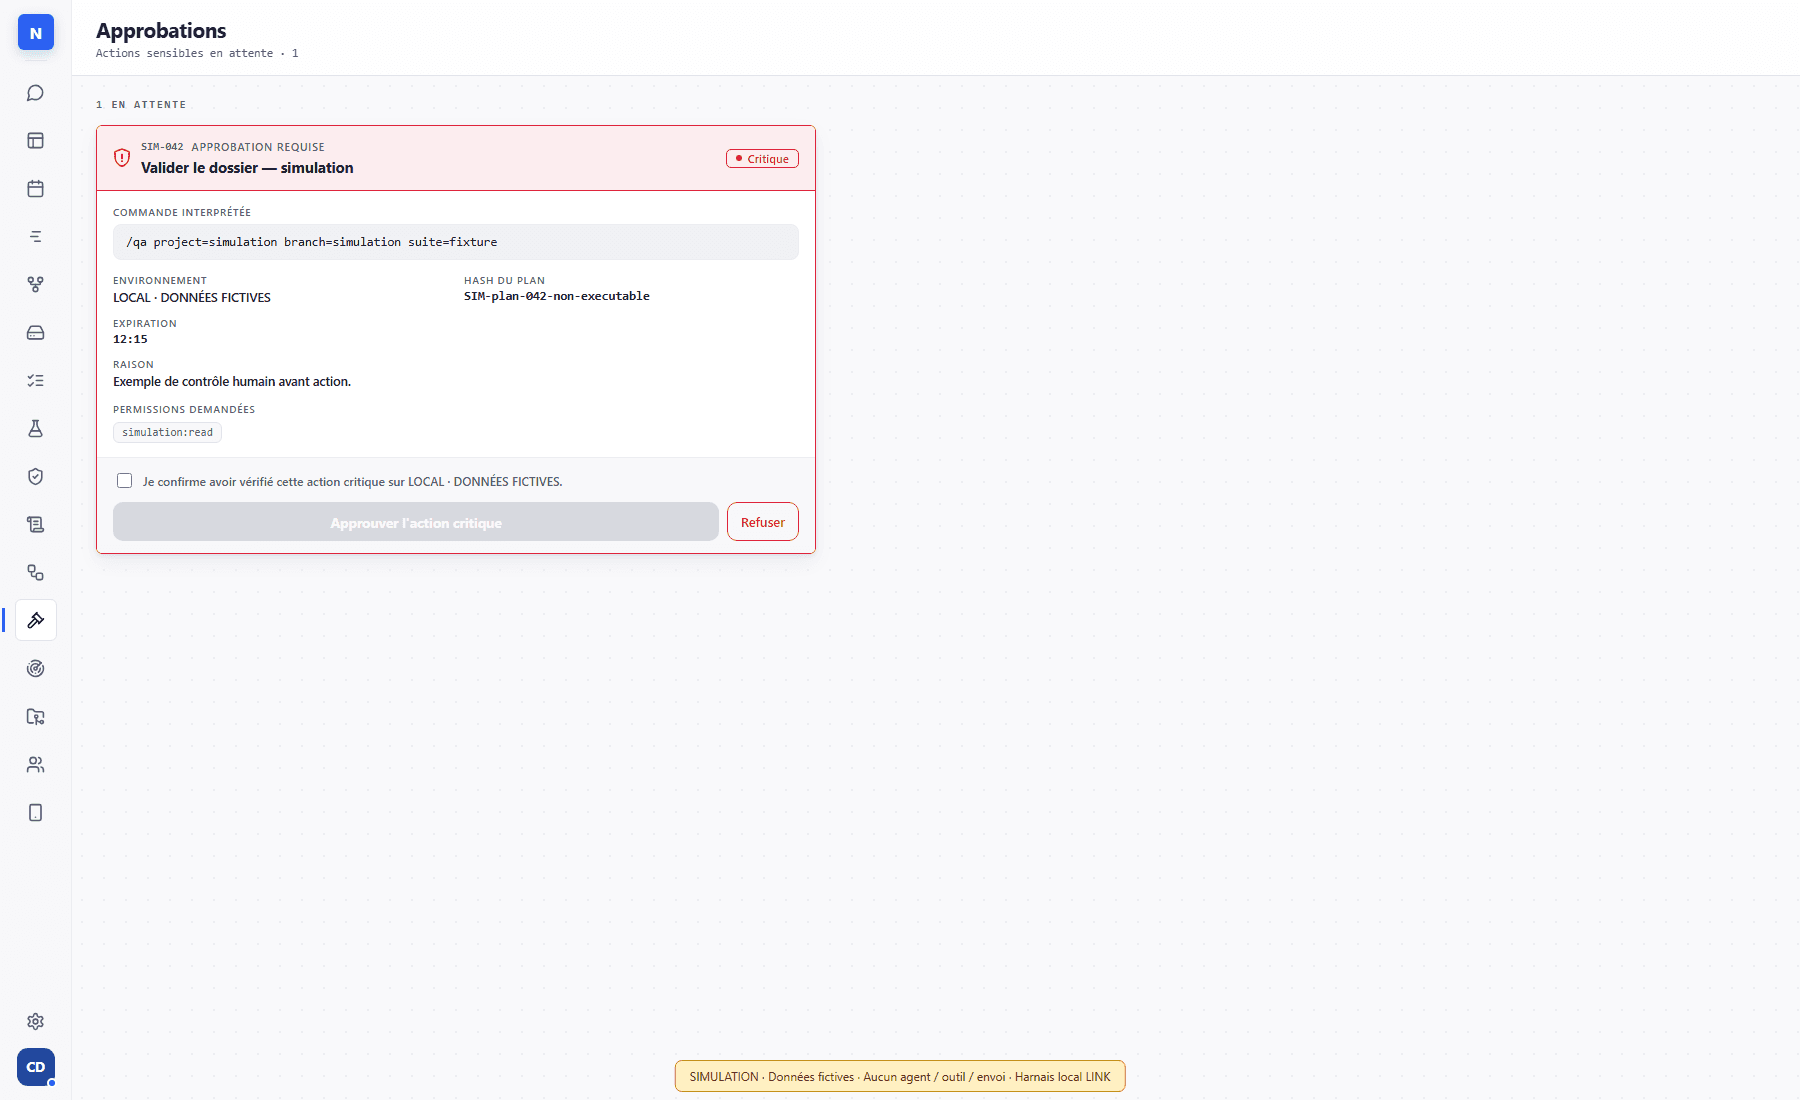Click the simulation:read permission chip

pyautogui.click(x=167, y=432)
